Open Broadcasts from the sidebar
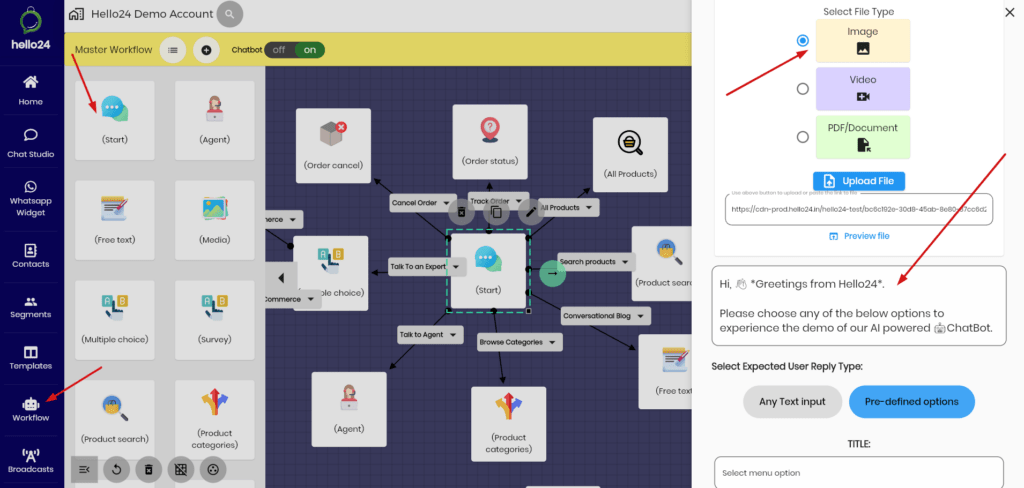This screenshot has width=1024, height=488. click(30, 461)
